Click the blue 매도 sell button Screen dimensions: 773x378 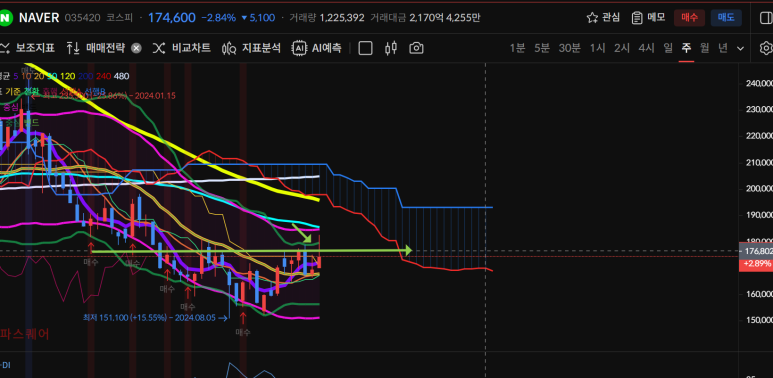point(726,18)
